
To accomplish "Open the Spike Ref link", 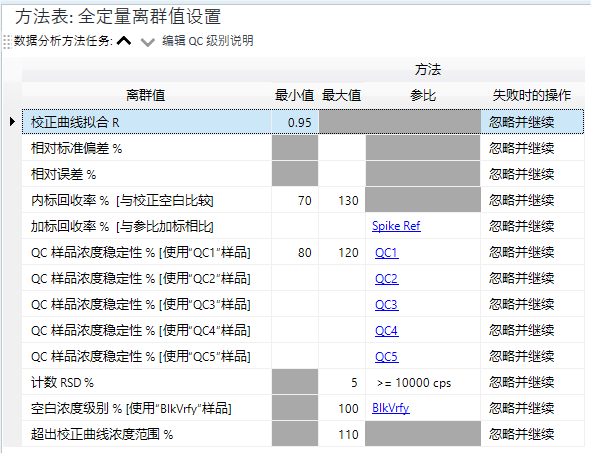I will tap(396, 226).
